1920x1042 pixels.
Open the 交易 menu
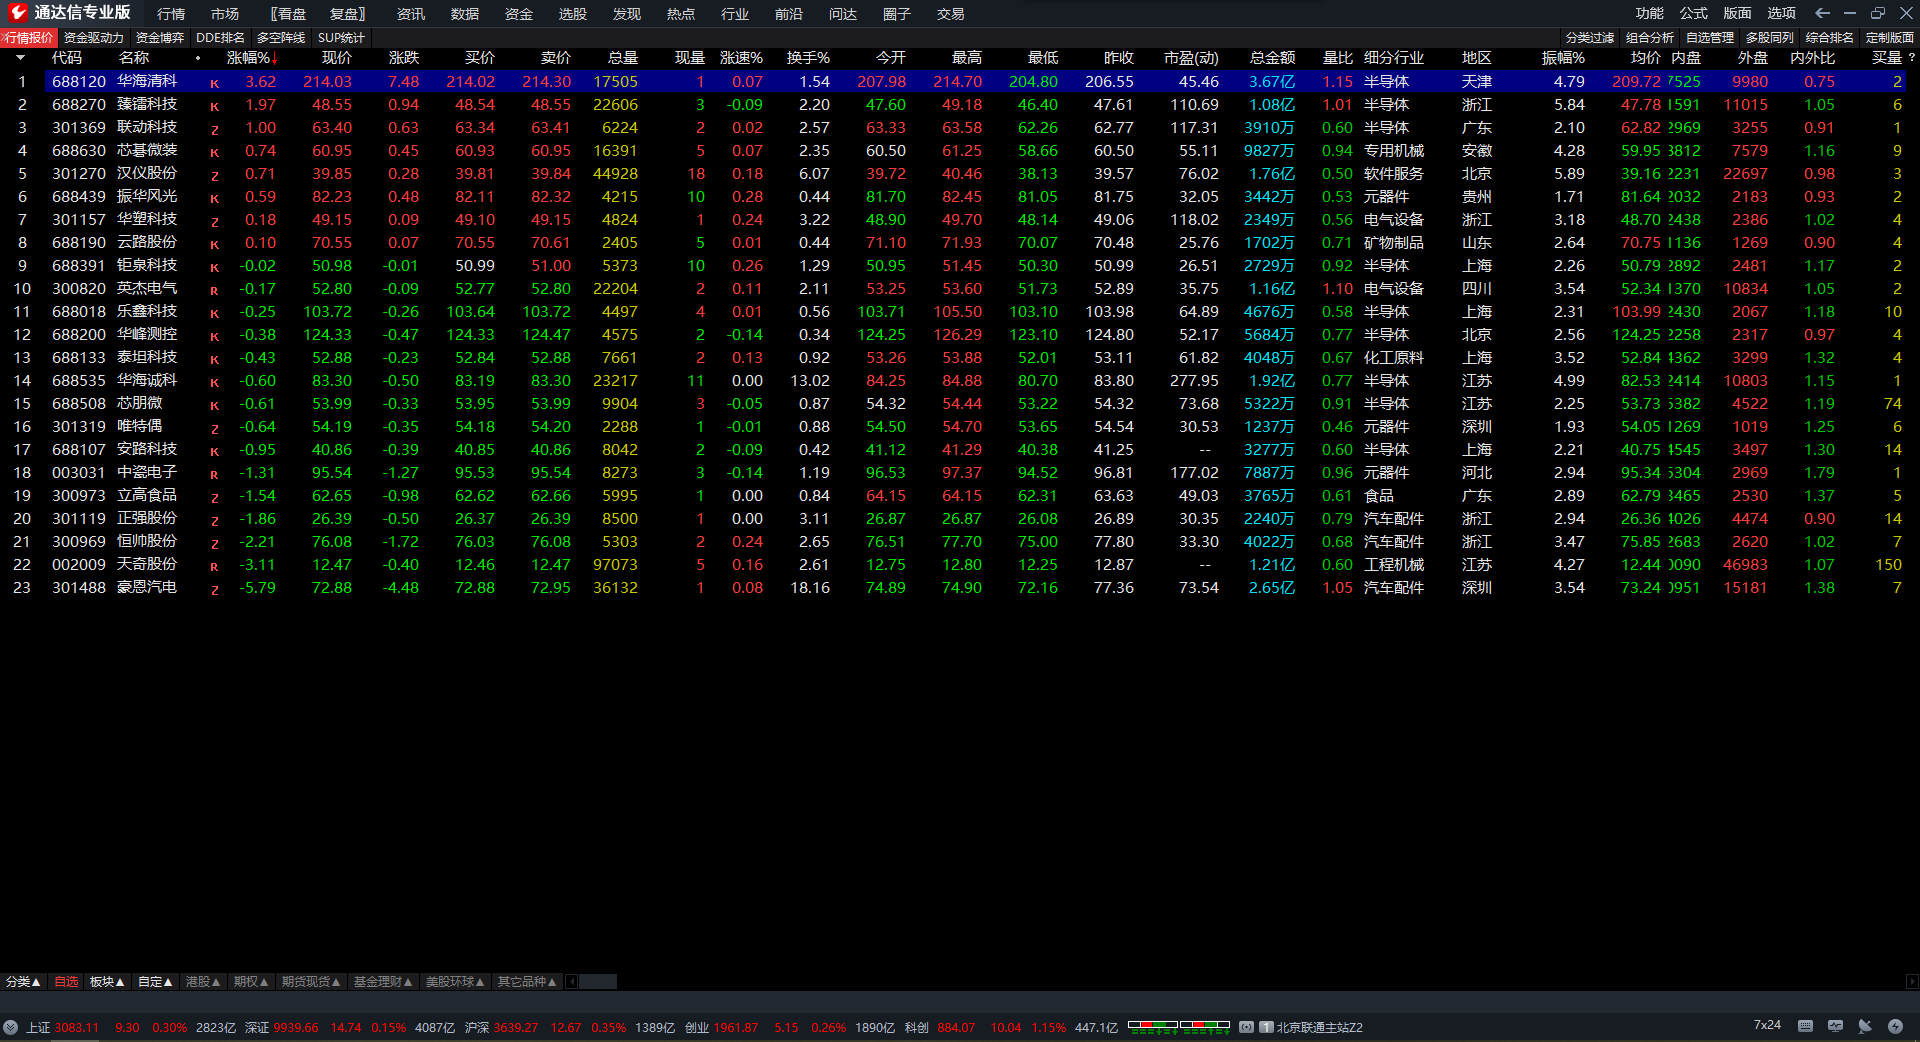[x=950, y=14]
